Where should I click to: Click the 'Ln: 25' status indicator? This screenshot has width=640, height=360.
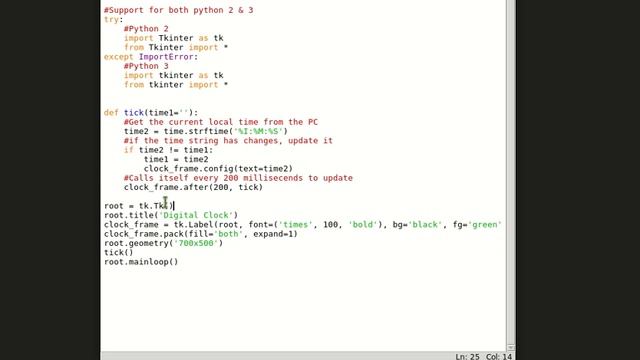[x=467, y=356]
